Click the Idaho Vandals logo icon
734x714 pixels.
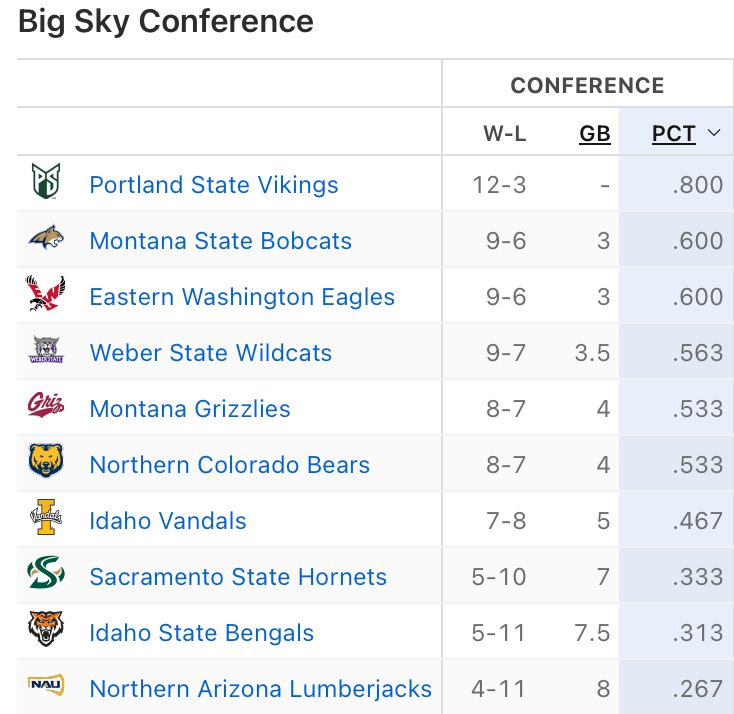[46, 519]
